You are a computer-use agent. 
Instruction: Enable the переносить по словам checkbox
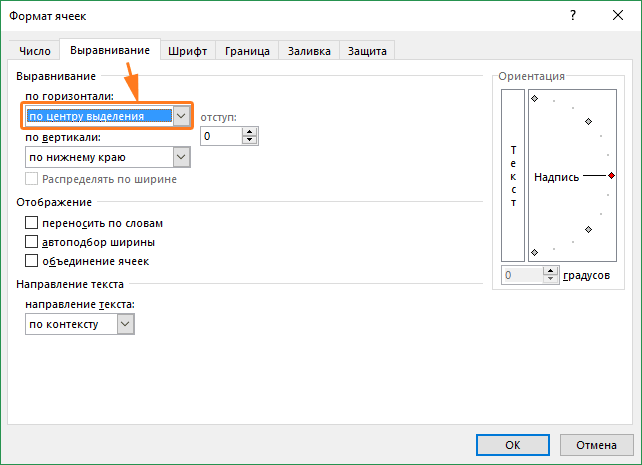32,223
